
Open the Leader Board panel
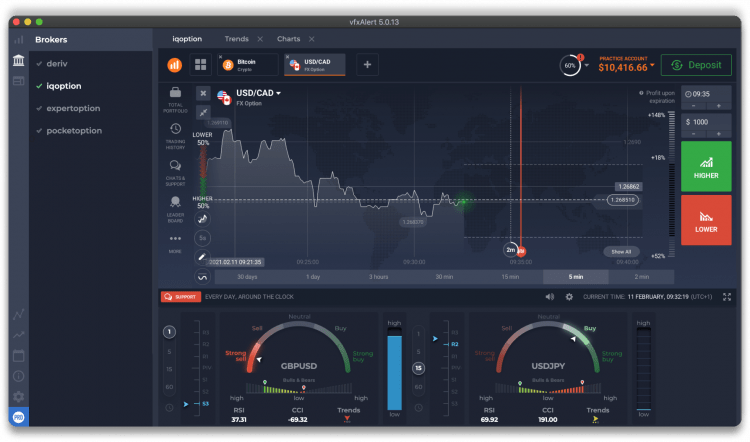pyautogui.click(x=175, y=206)
